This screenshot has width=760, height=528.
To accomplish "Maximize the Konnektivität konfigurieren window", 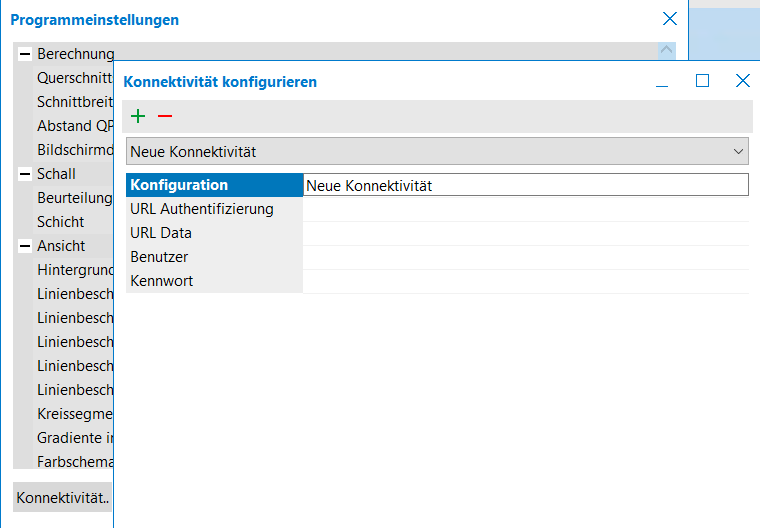I will coord(702,81).
